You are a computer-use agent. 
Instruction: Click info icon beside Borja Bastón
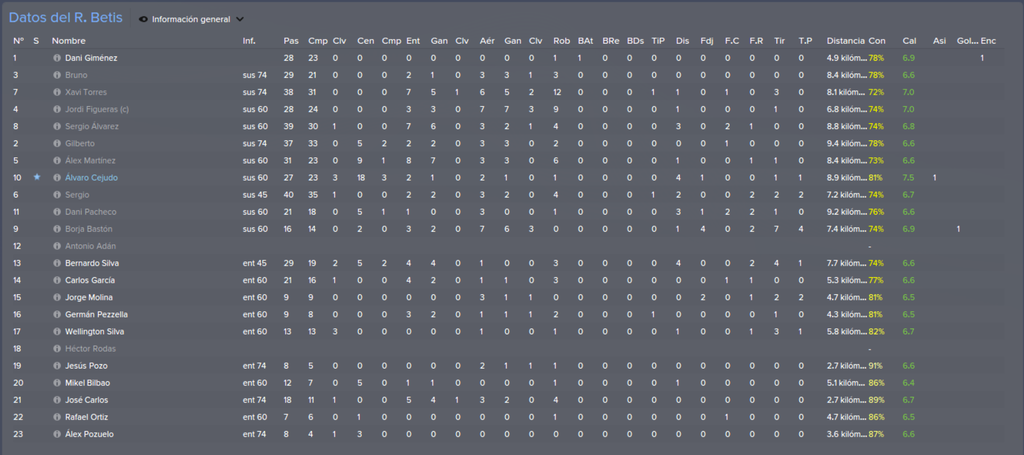(x=57, y=229)
